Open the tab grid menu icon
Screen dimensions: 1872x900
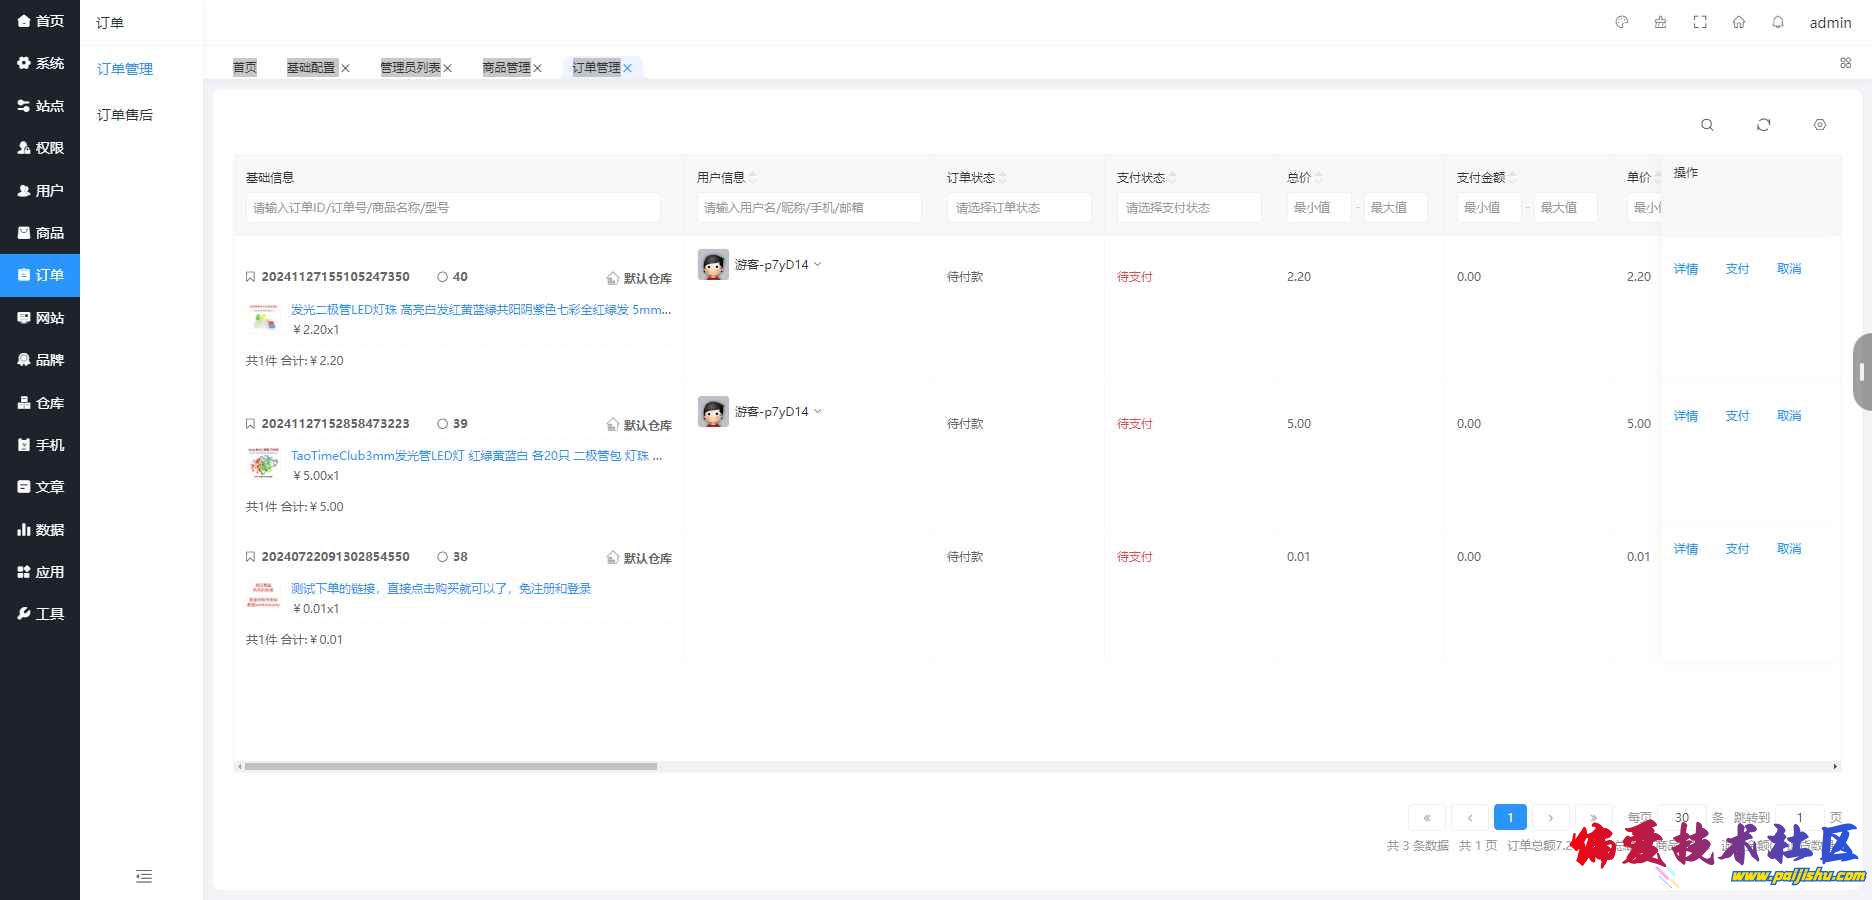click(x=1845, y=63)
